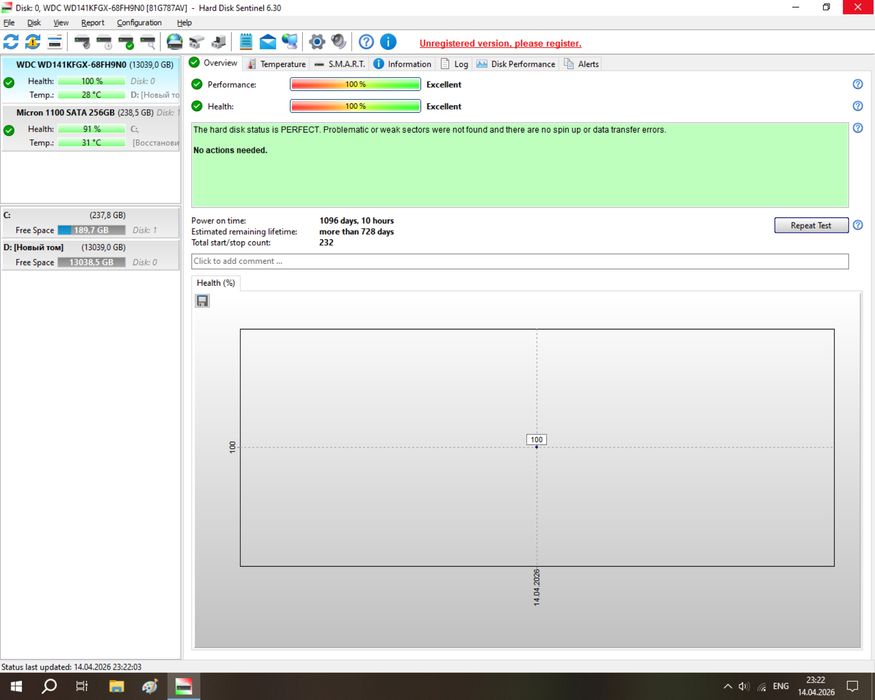Click the disk-with-connector toolbar icon
The height and width of the screenshot is (700, 875).
pyautogui.click(x=219, y=42)
